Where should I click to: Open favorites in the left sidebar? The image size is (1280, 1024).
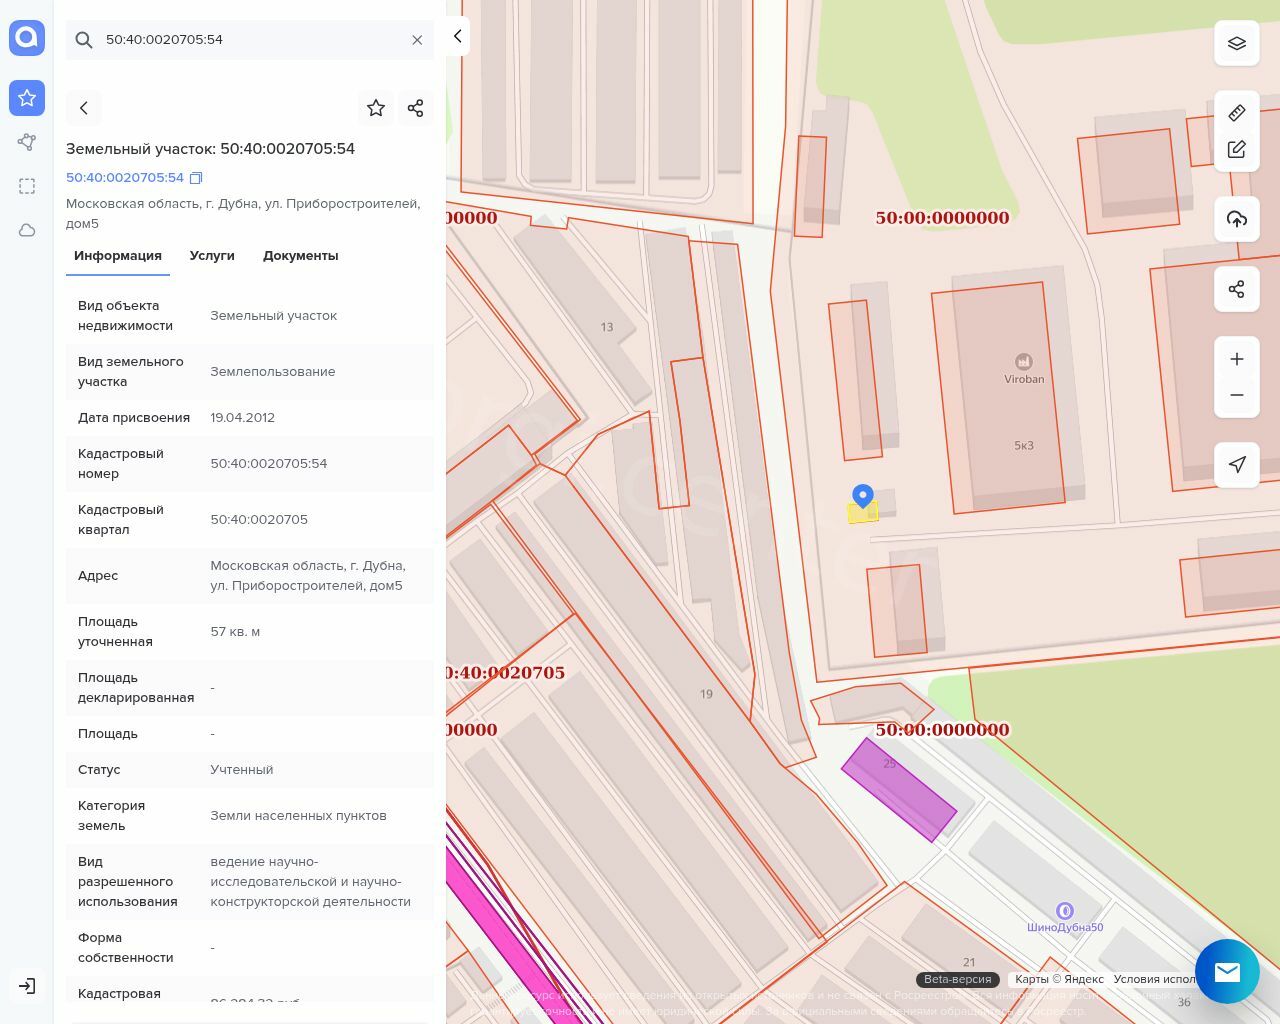click(27, 98)
